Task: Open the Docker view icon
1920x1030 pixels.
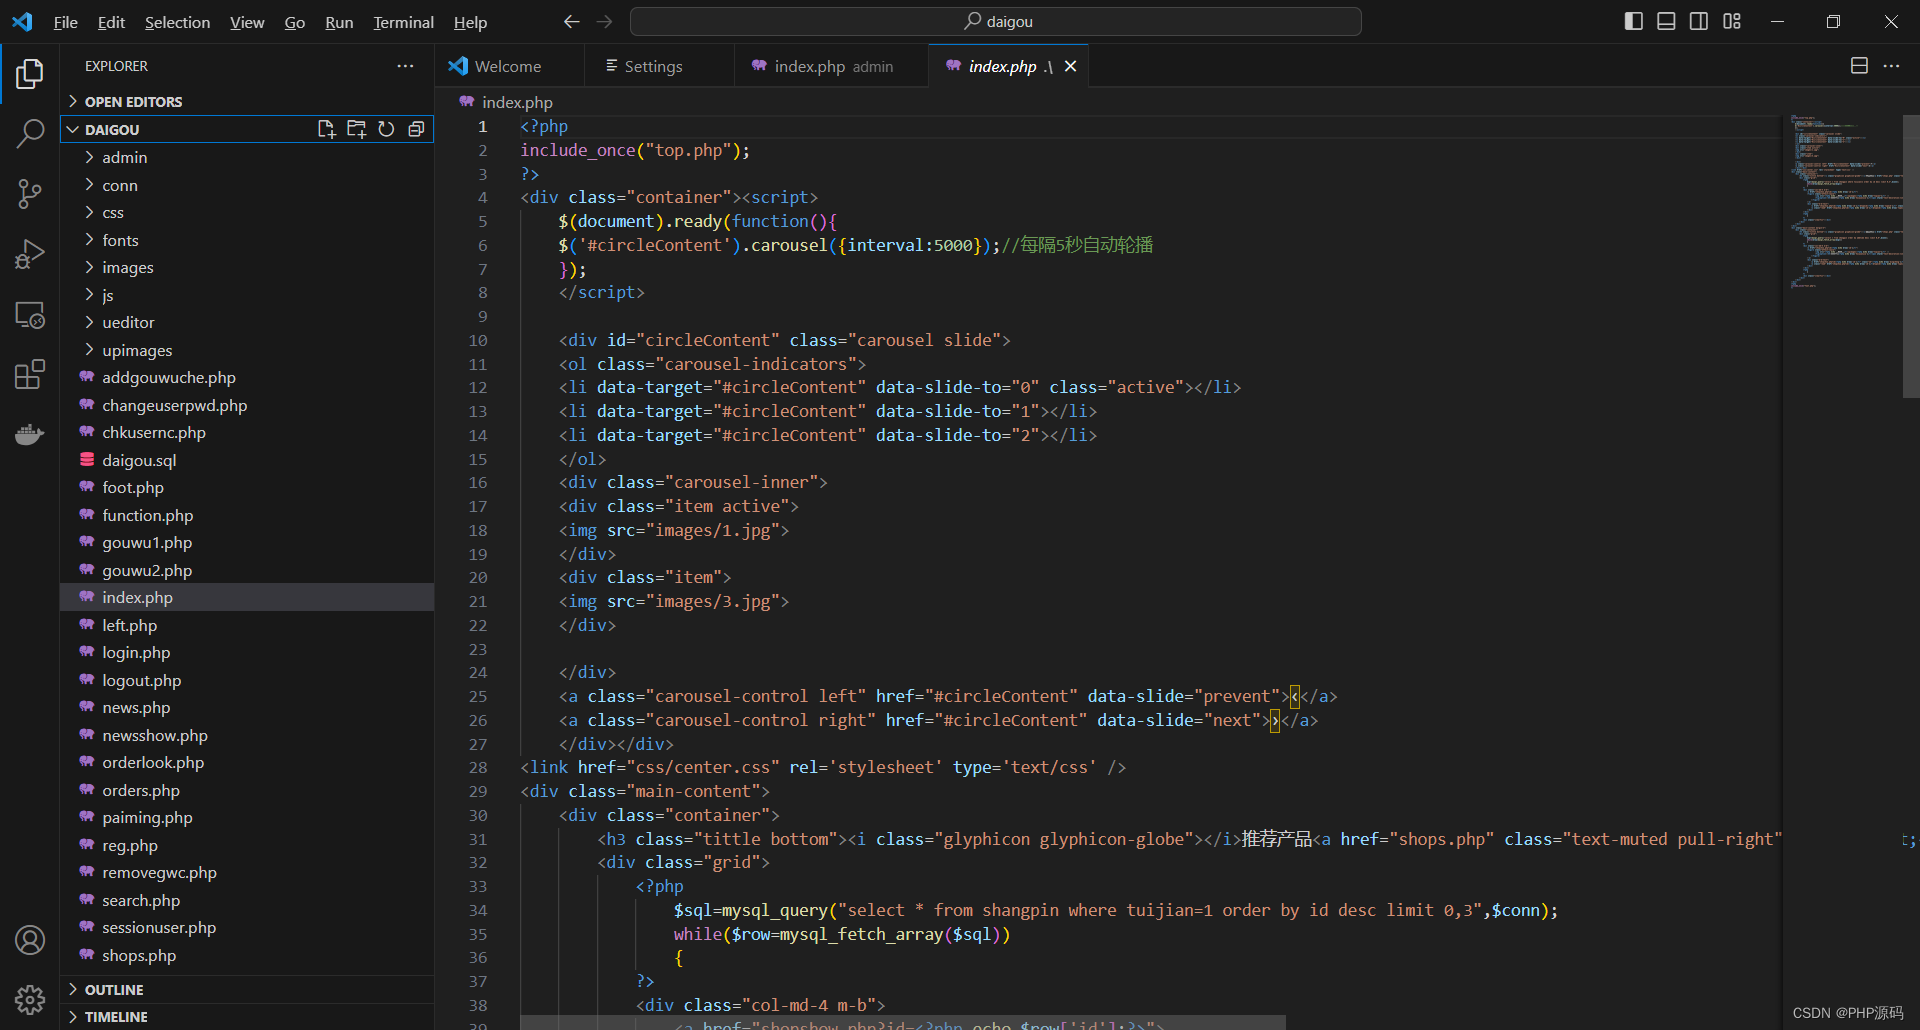Action: [x=30, y=435]
